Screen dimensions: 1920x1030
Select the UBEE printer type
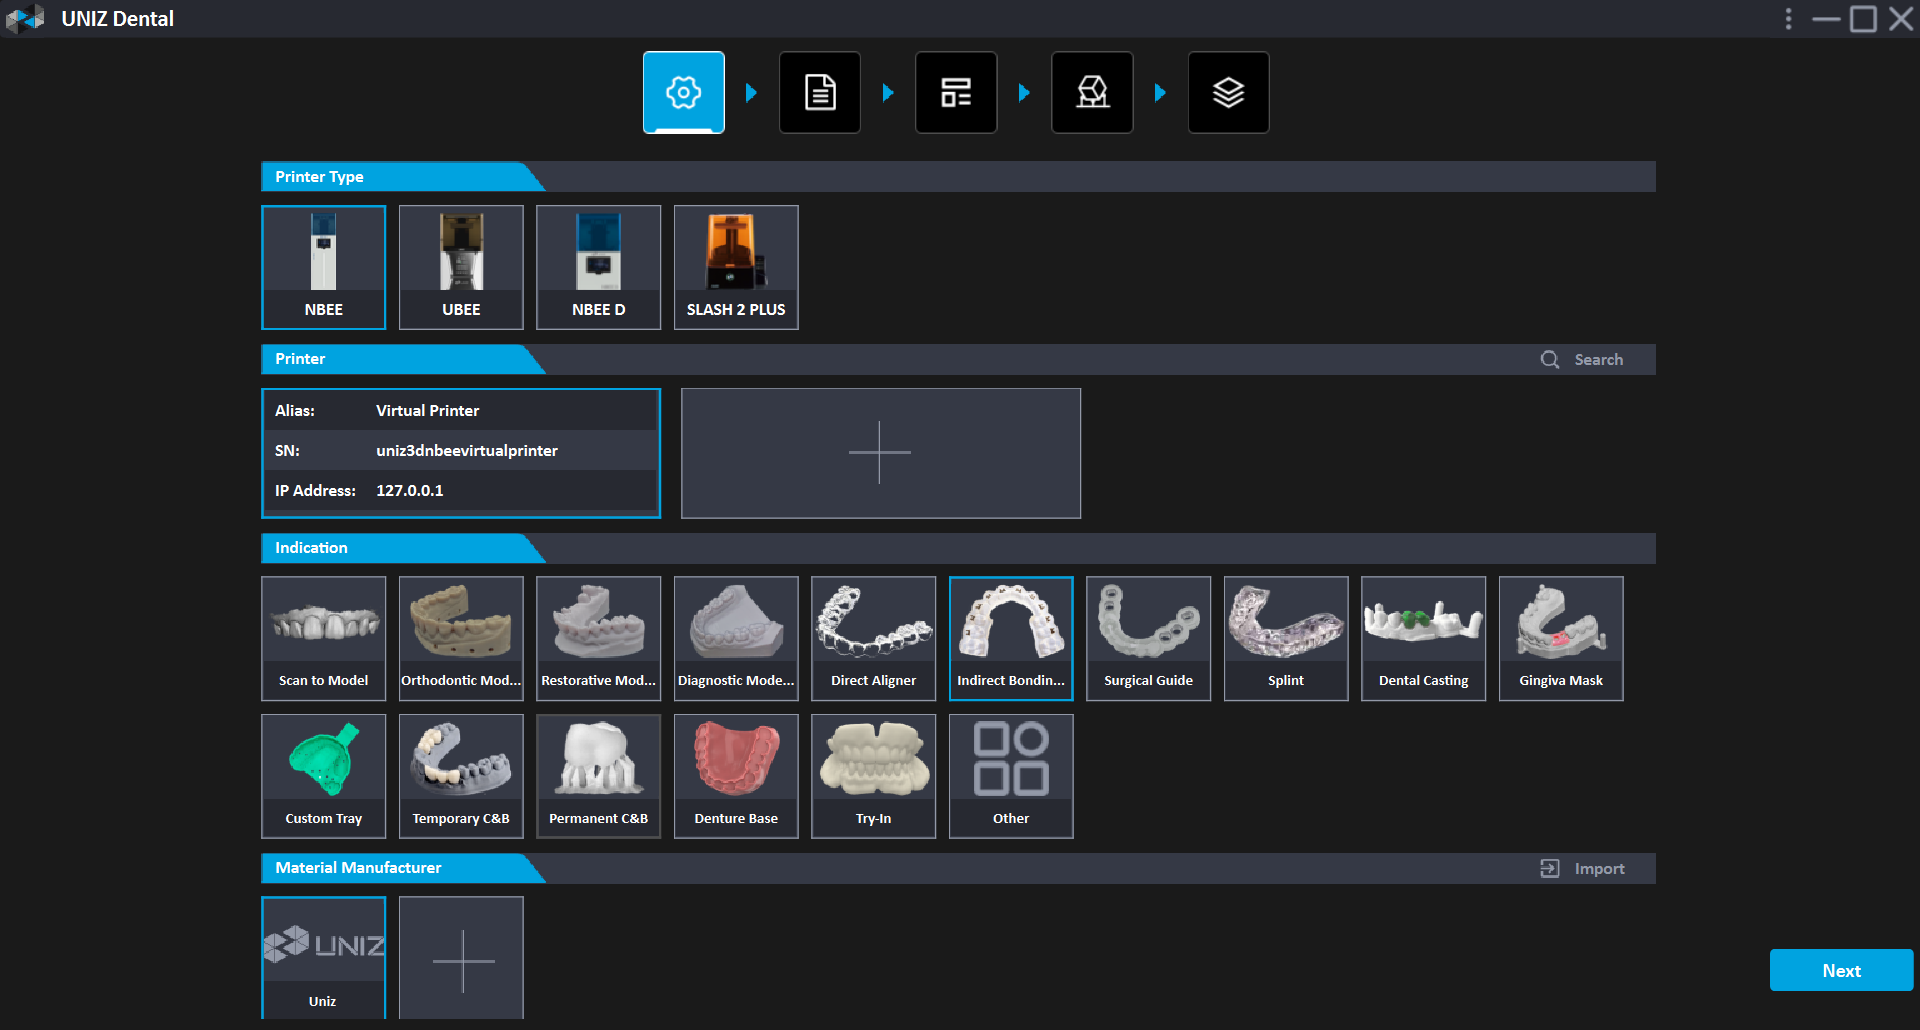[x=461, y=267]
